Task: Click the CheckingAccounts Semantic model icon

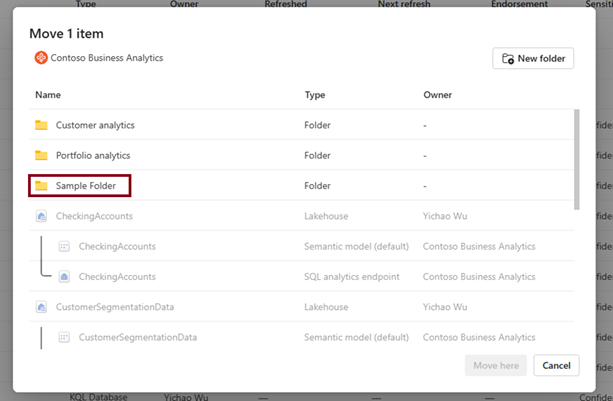Action: (x=64, y=247)
